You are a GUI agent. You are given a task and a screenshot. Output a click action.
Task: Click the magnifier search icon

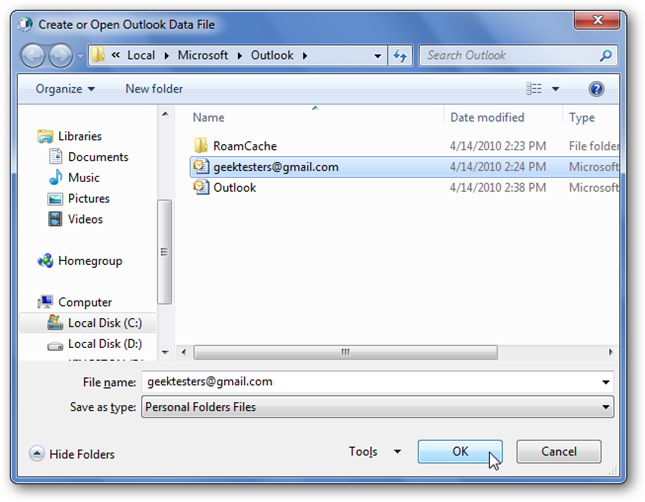pos(606,55)
